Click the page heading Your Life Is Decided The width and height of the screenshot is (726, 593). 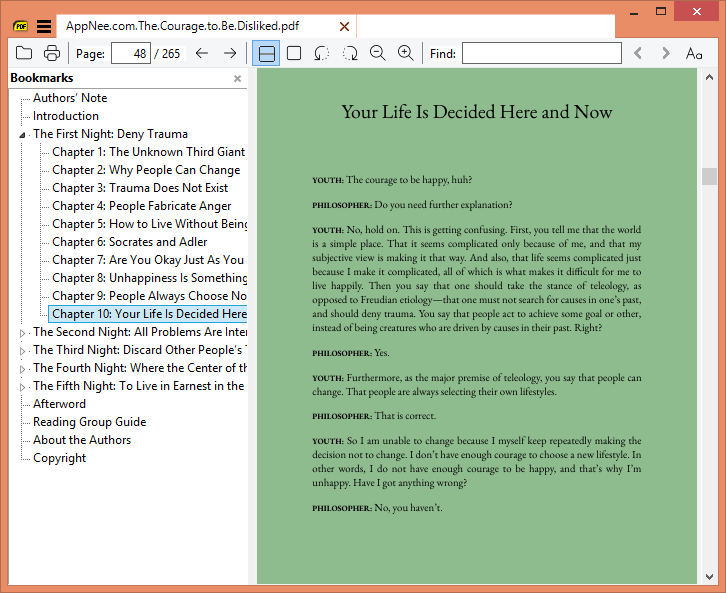pos(477,112)
